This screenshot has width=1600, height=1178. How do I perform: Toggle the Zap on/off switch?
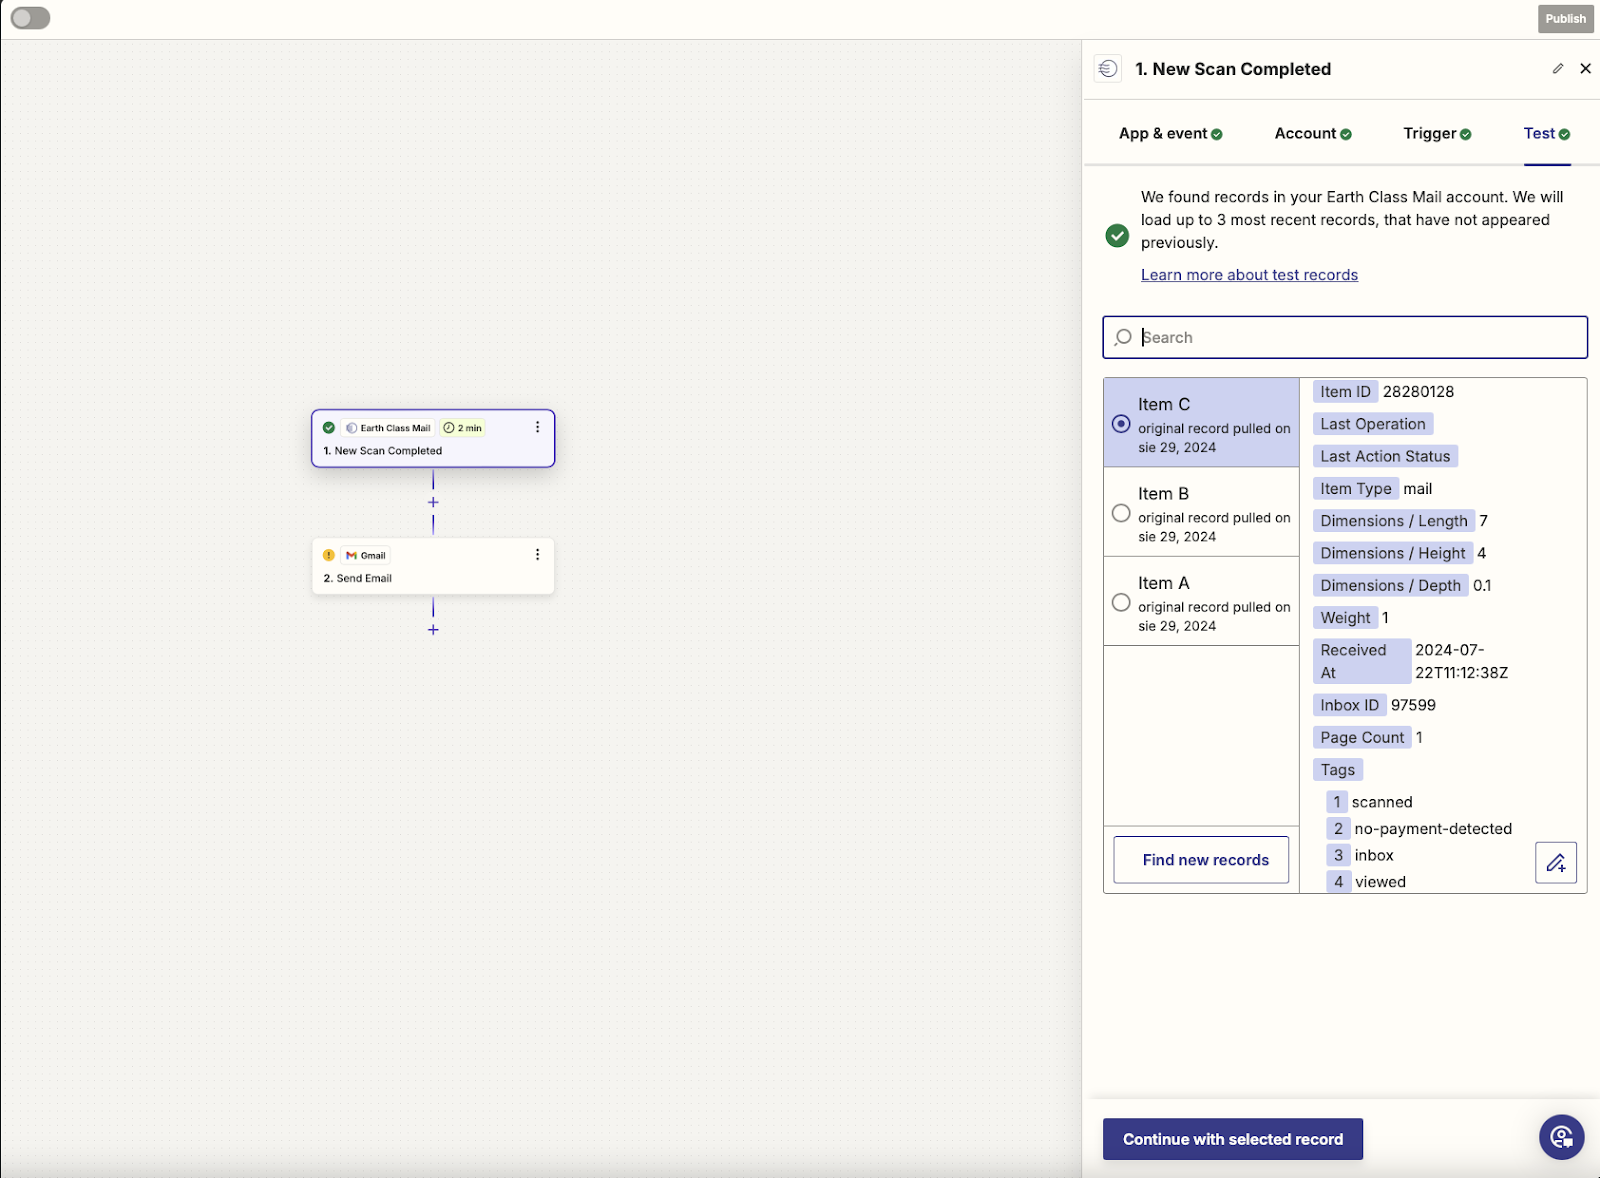(x=30, y=18)
